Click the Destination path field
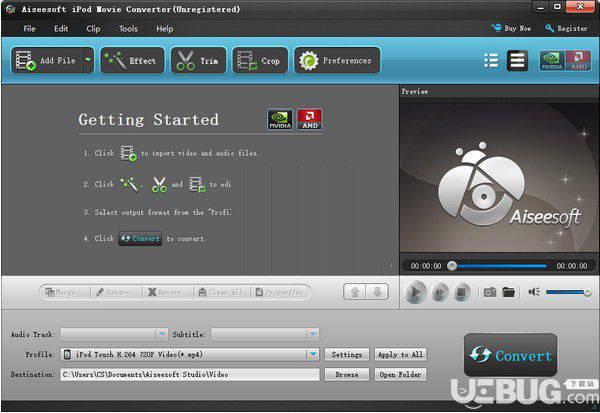This screenshot has width=600, height=413. [189, 374]
